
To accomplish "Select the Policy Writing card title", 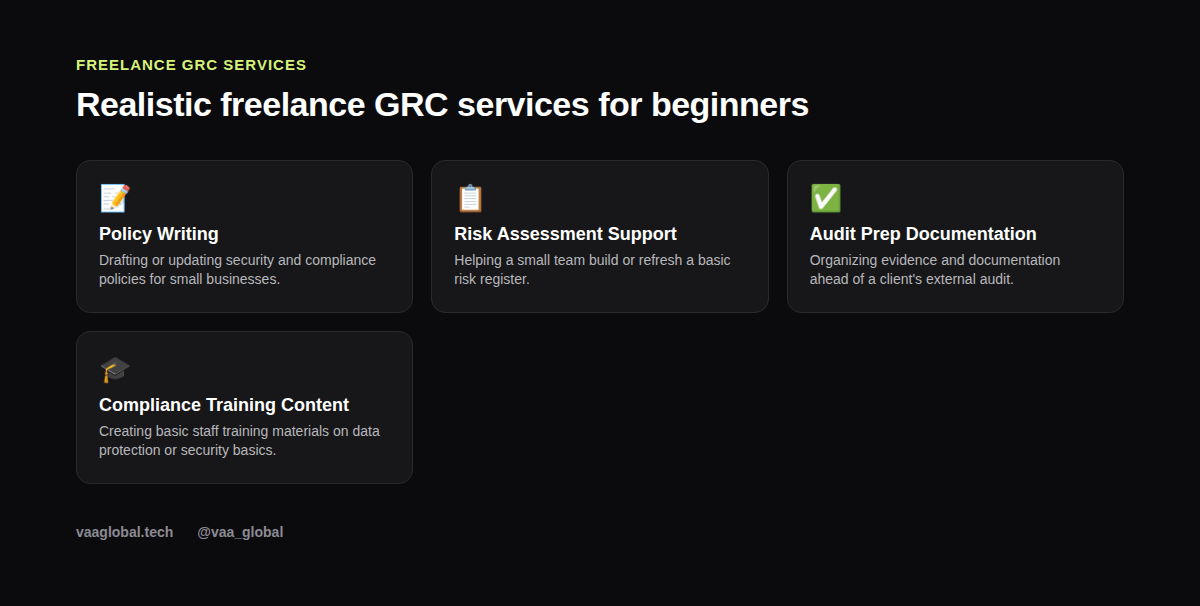I will pos(159,234).
